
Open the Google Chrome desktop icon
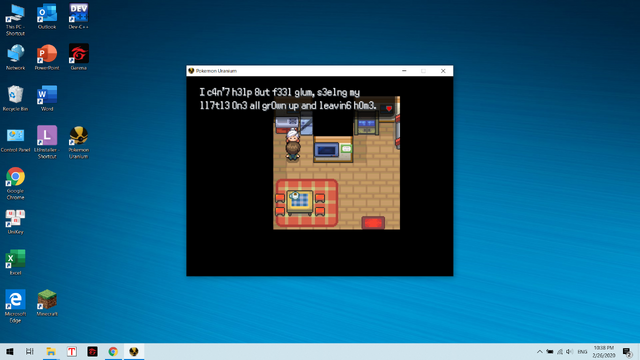pos(15,183)
